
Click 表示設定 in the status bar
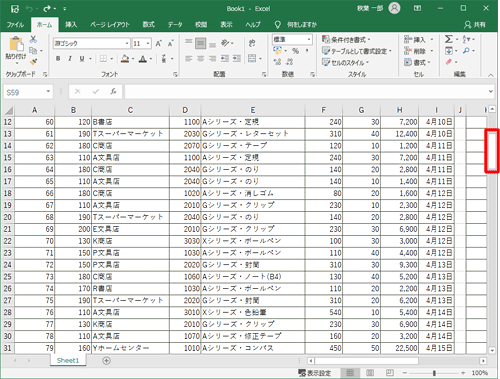(x=315, y=373)
